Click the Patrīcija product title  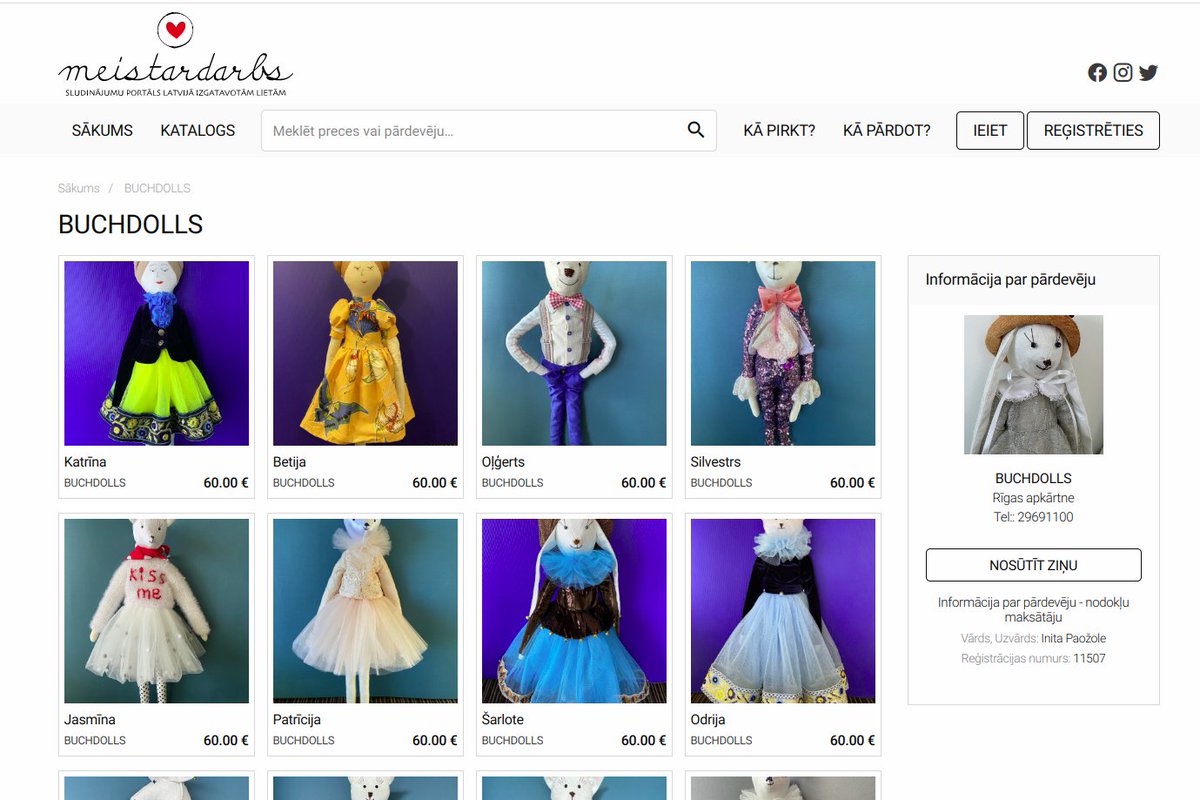[x=297, y=719]
